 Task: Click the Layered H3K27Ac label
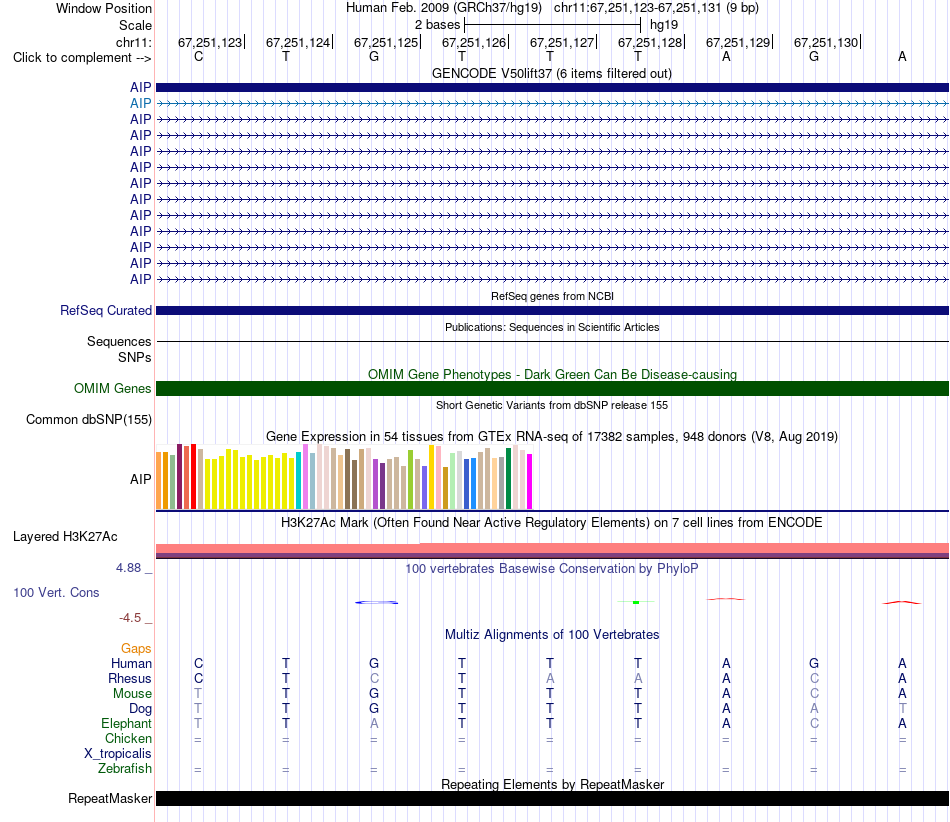tap(65, 537)
